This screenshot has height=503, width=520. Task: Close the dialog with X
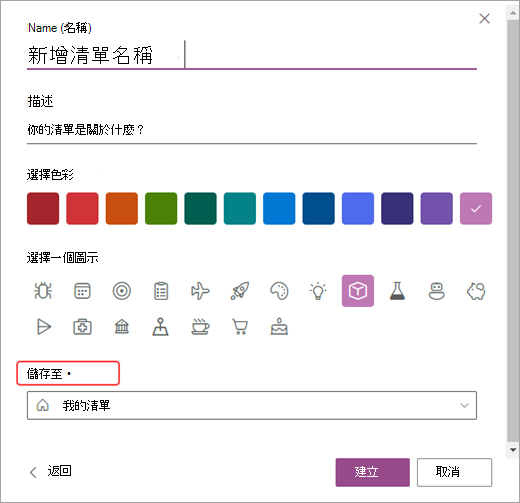tap(484, 18)
